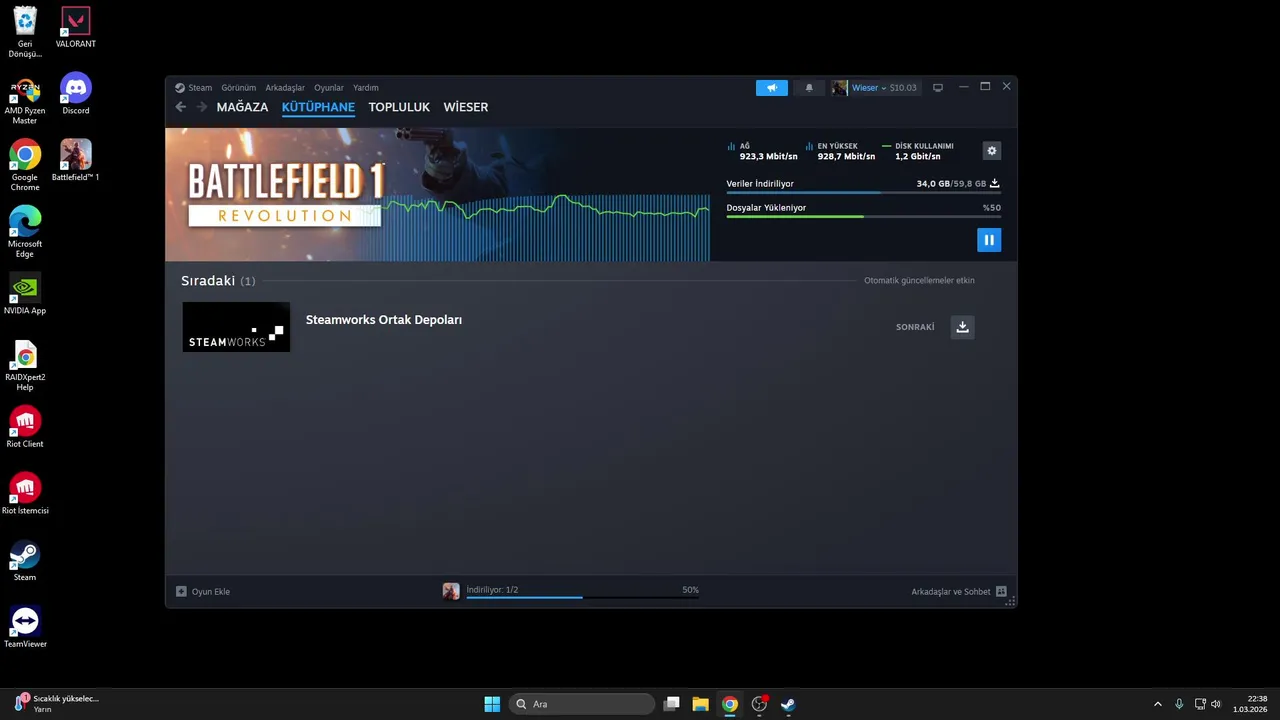
Task: Click the bottom download progress bar
Action: (582, 598)
